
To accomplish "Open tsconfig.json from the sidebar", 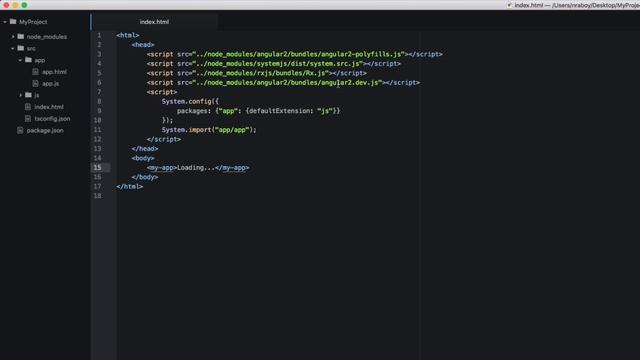I will 52,119.
